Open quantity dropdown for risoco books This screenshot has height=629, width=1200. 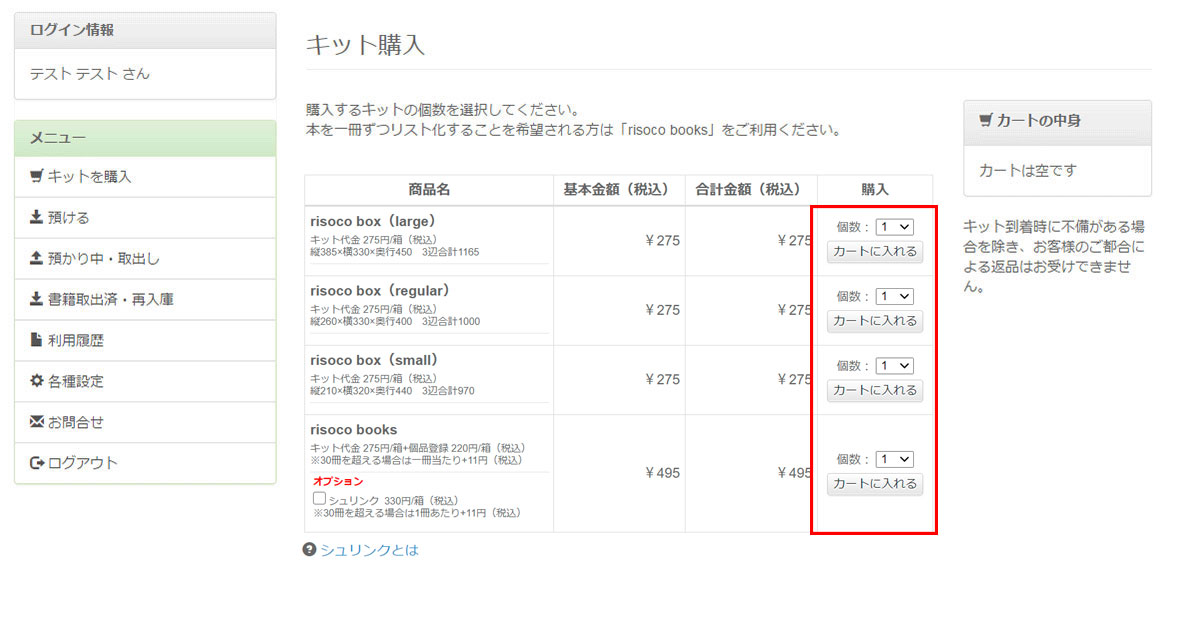click(x=894, y=459)
